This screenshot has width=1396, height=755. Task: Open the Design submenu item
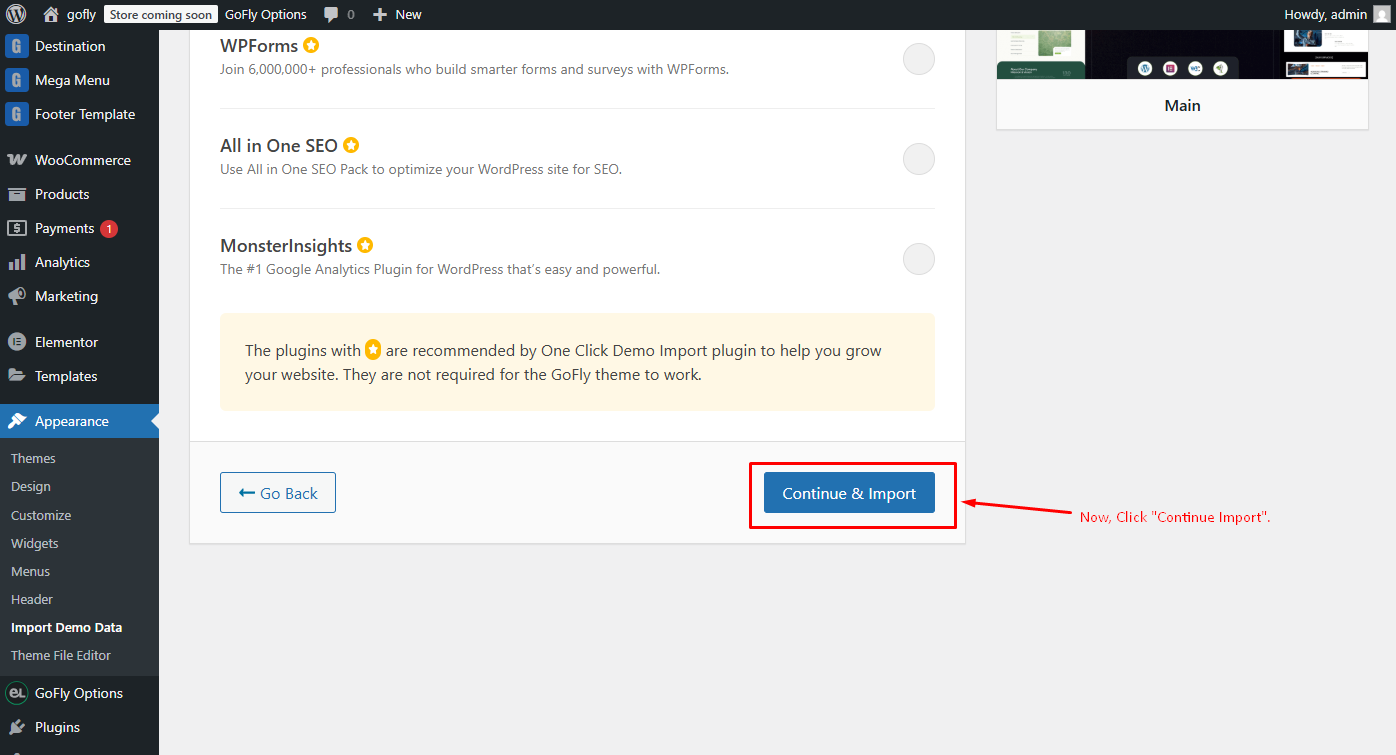(30, 486)
